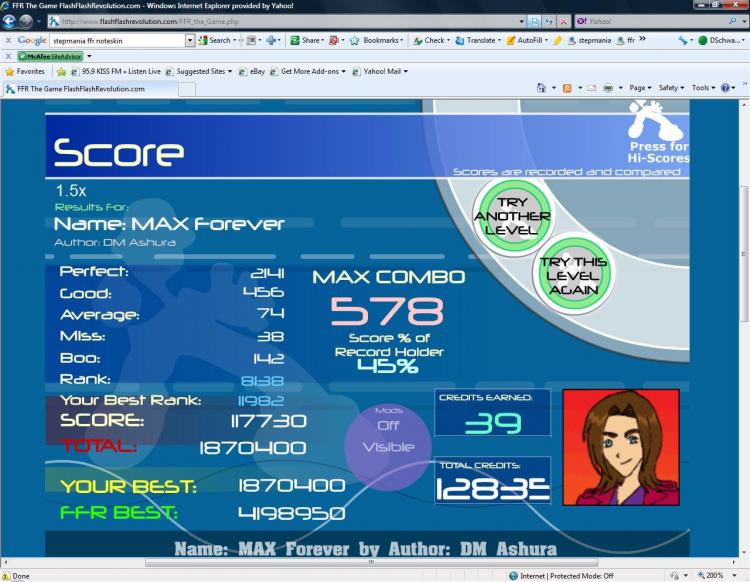This screenshot has height=582, width=750.
Task: Click the Yahoo search magnifier icon
Action: tap(732, 21)
